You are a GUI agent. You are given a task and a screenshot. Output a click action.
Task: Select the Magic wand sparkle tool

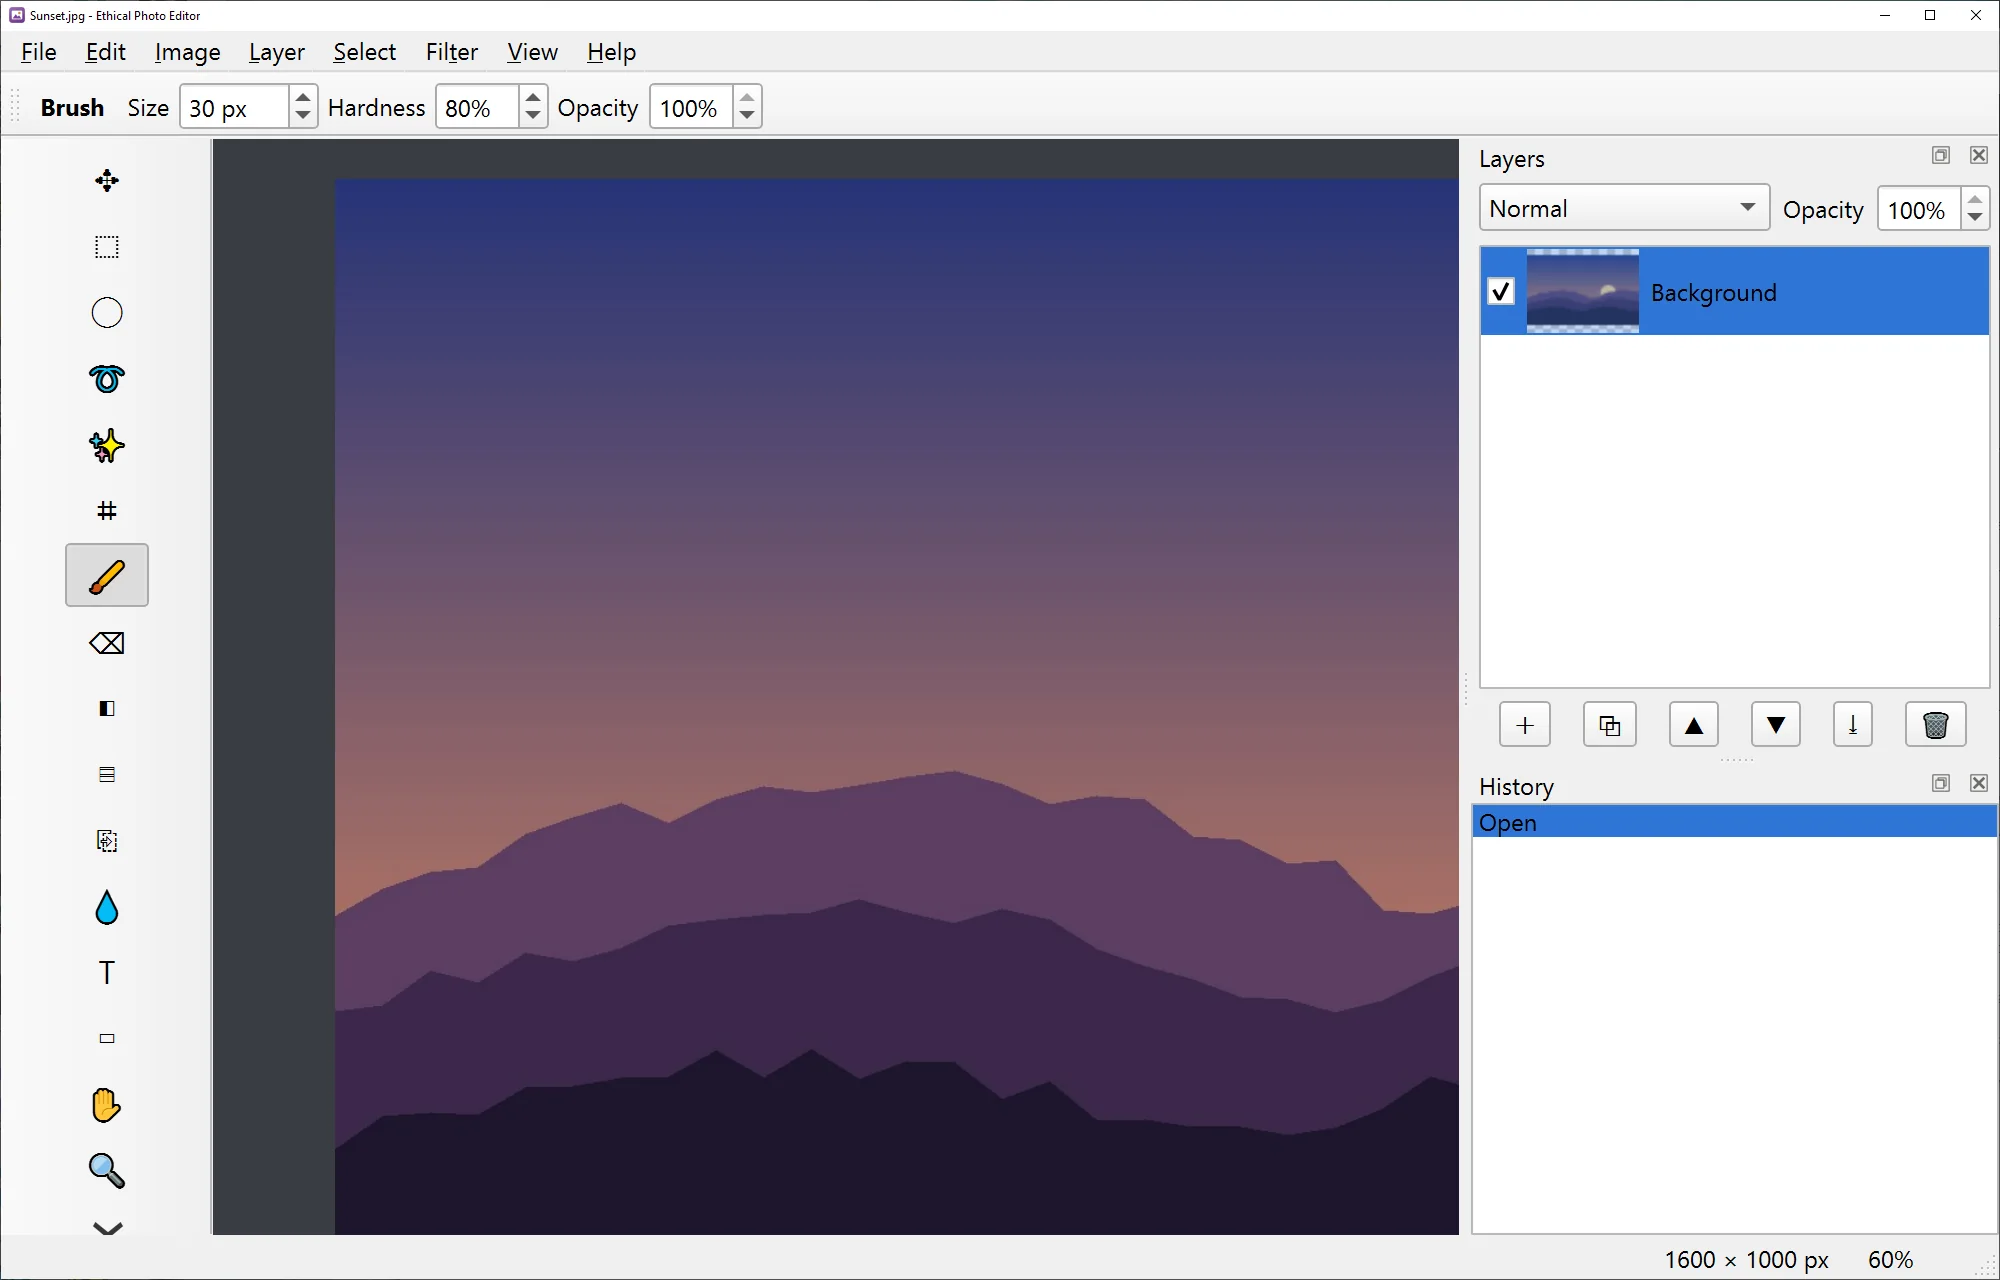(x=107, y=445)
